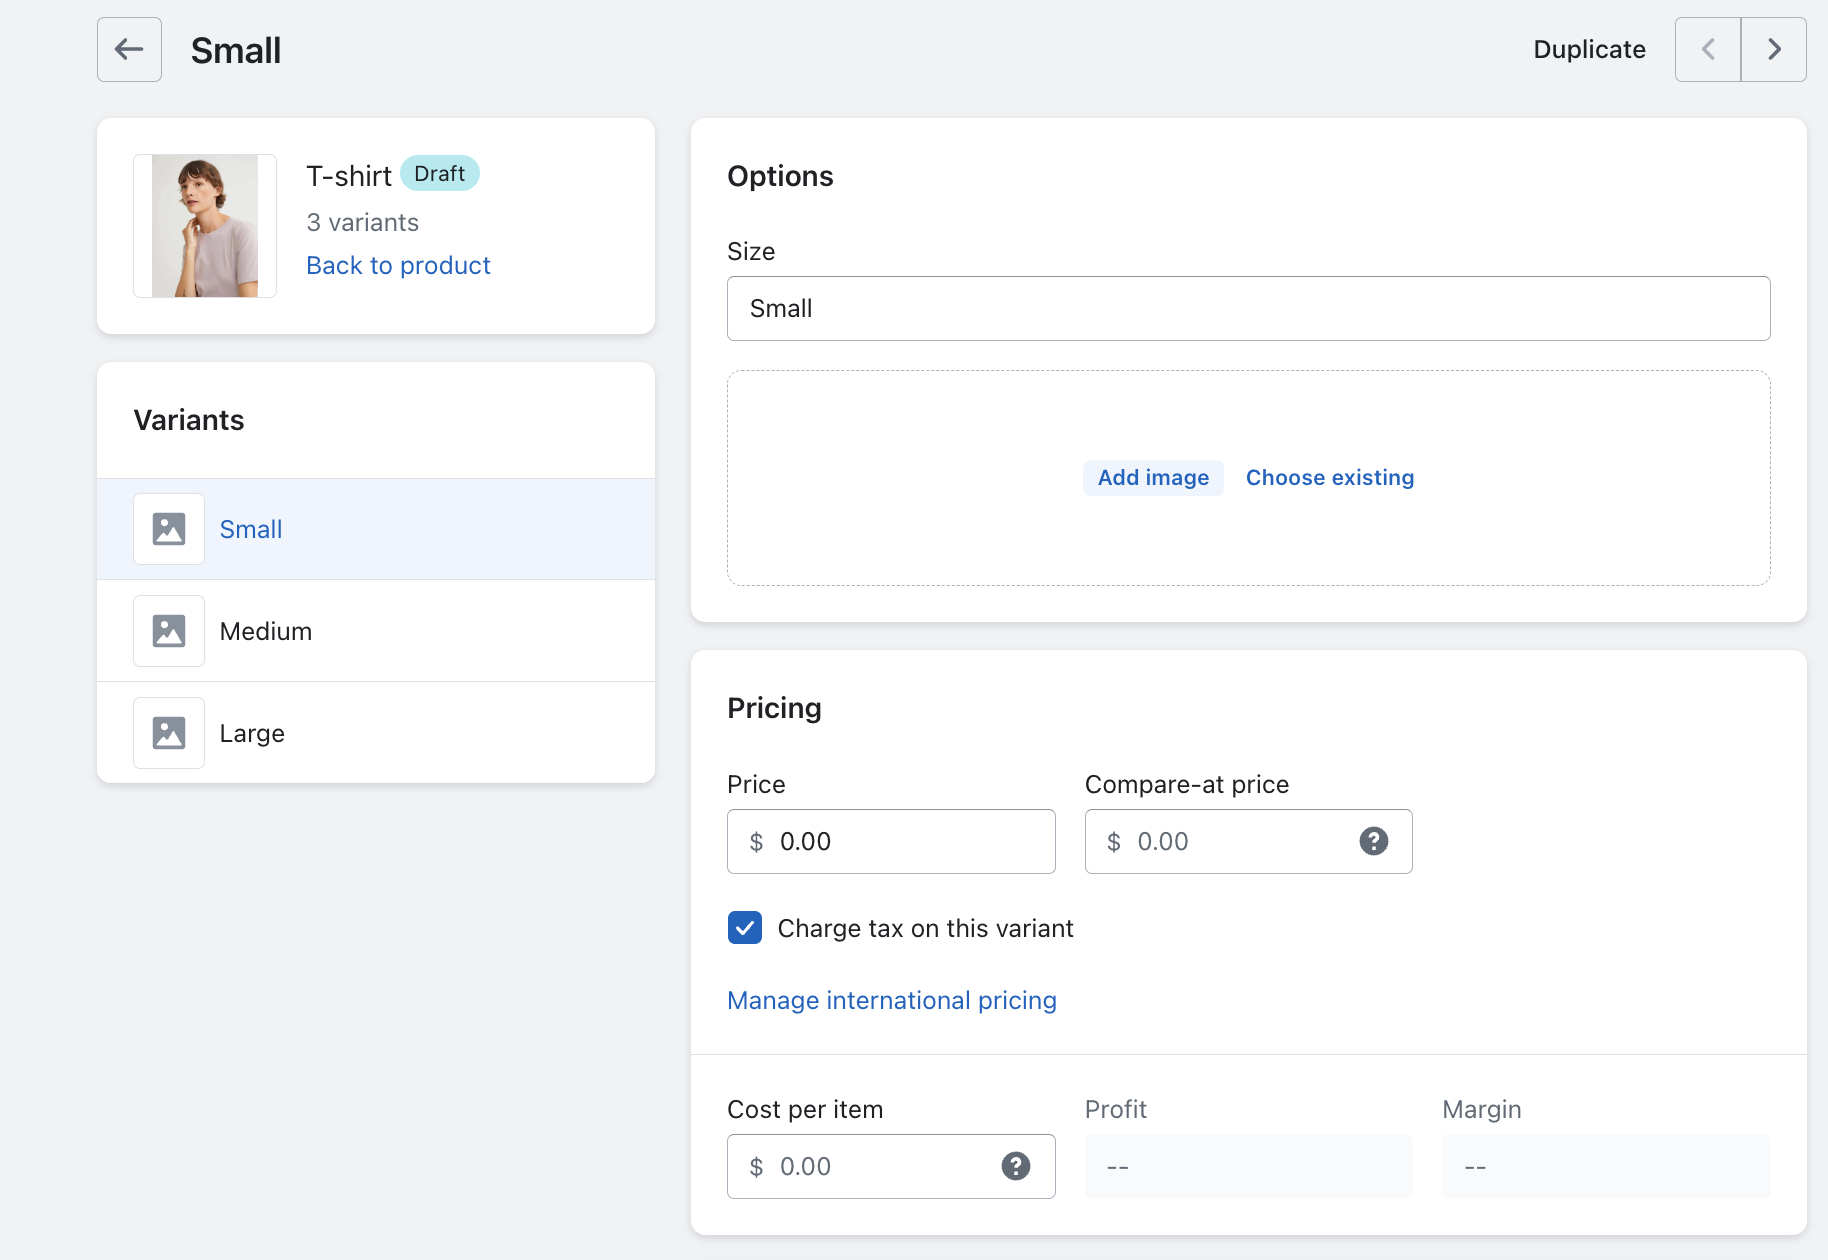
Task: Go to next variant chevron
Action: pyautogui.click(x=1774, y=49)
